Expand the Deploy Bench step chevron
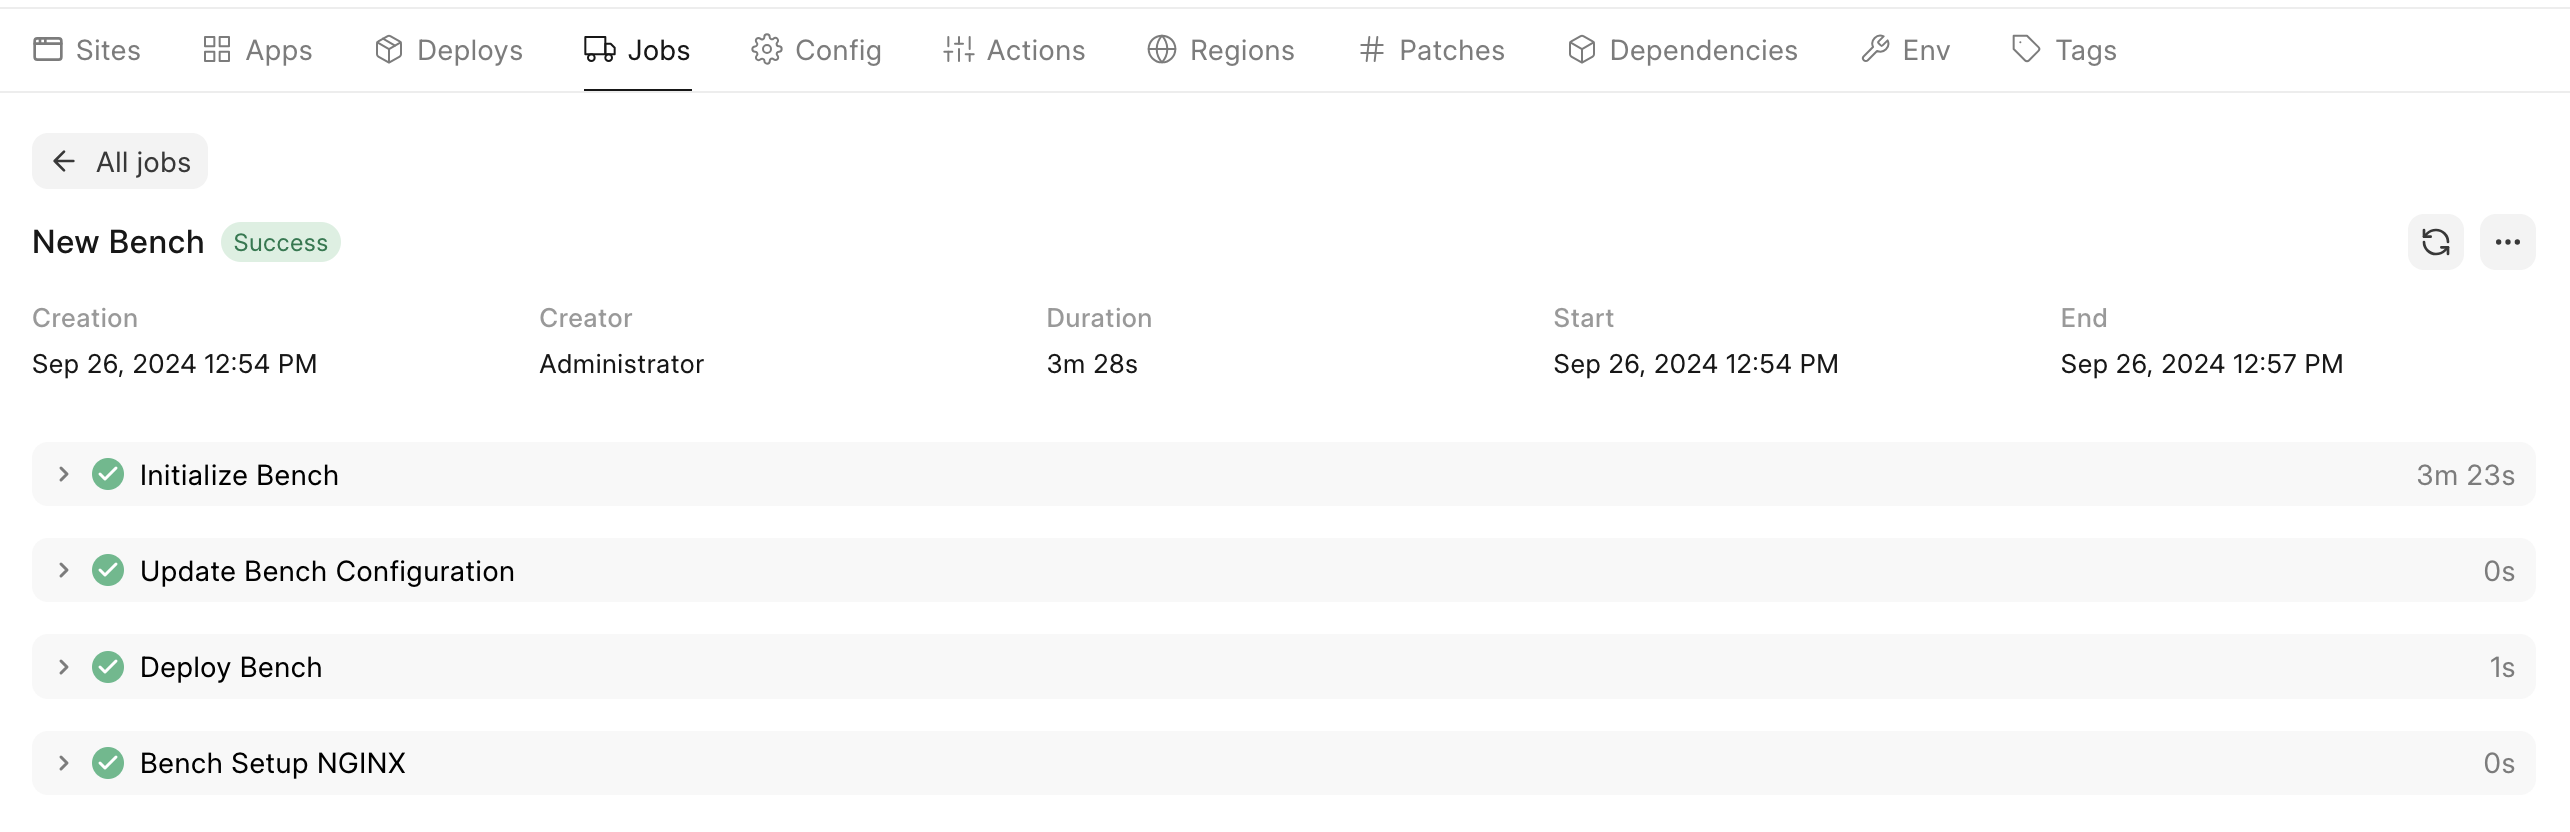 (63, 667)
